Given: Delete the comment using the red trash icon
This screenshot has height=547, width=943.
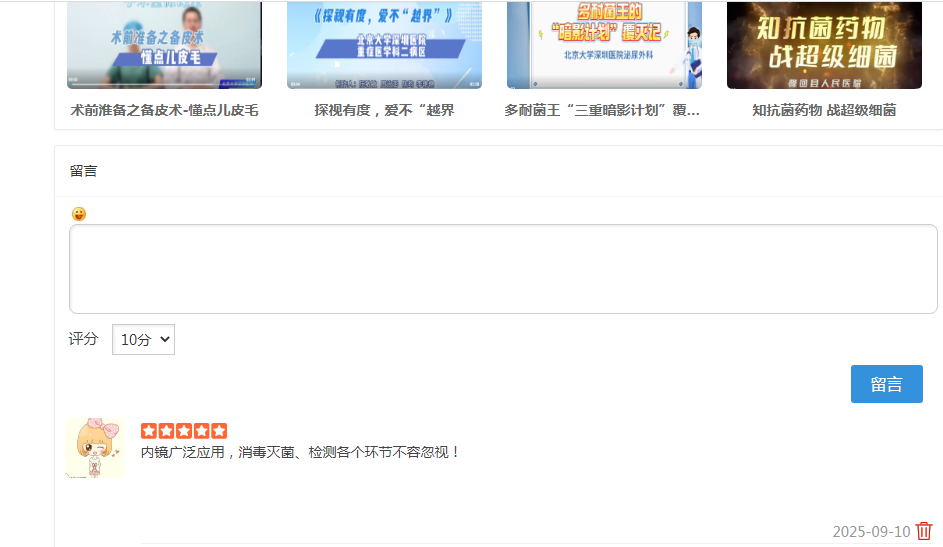Looking at the screenshot, I should point(924,531).
